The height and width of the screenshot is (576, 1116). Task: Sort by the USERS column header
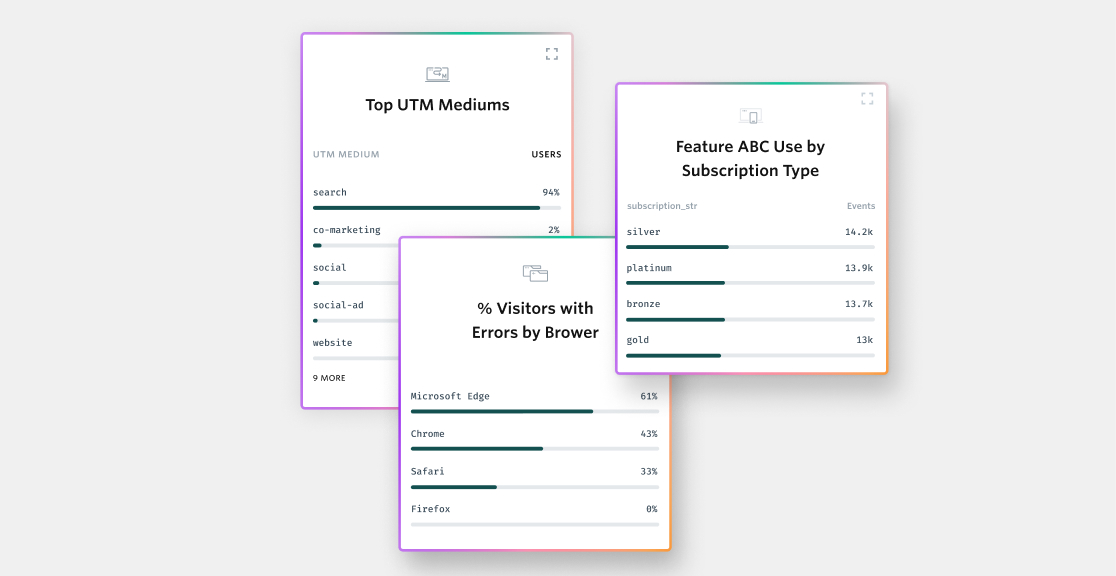pos(546,154)
